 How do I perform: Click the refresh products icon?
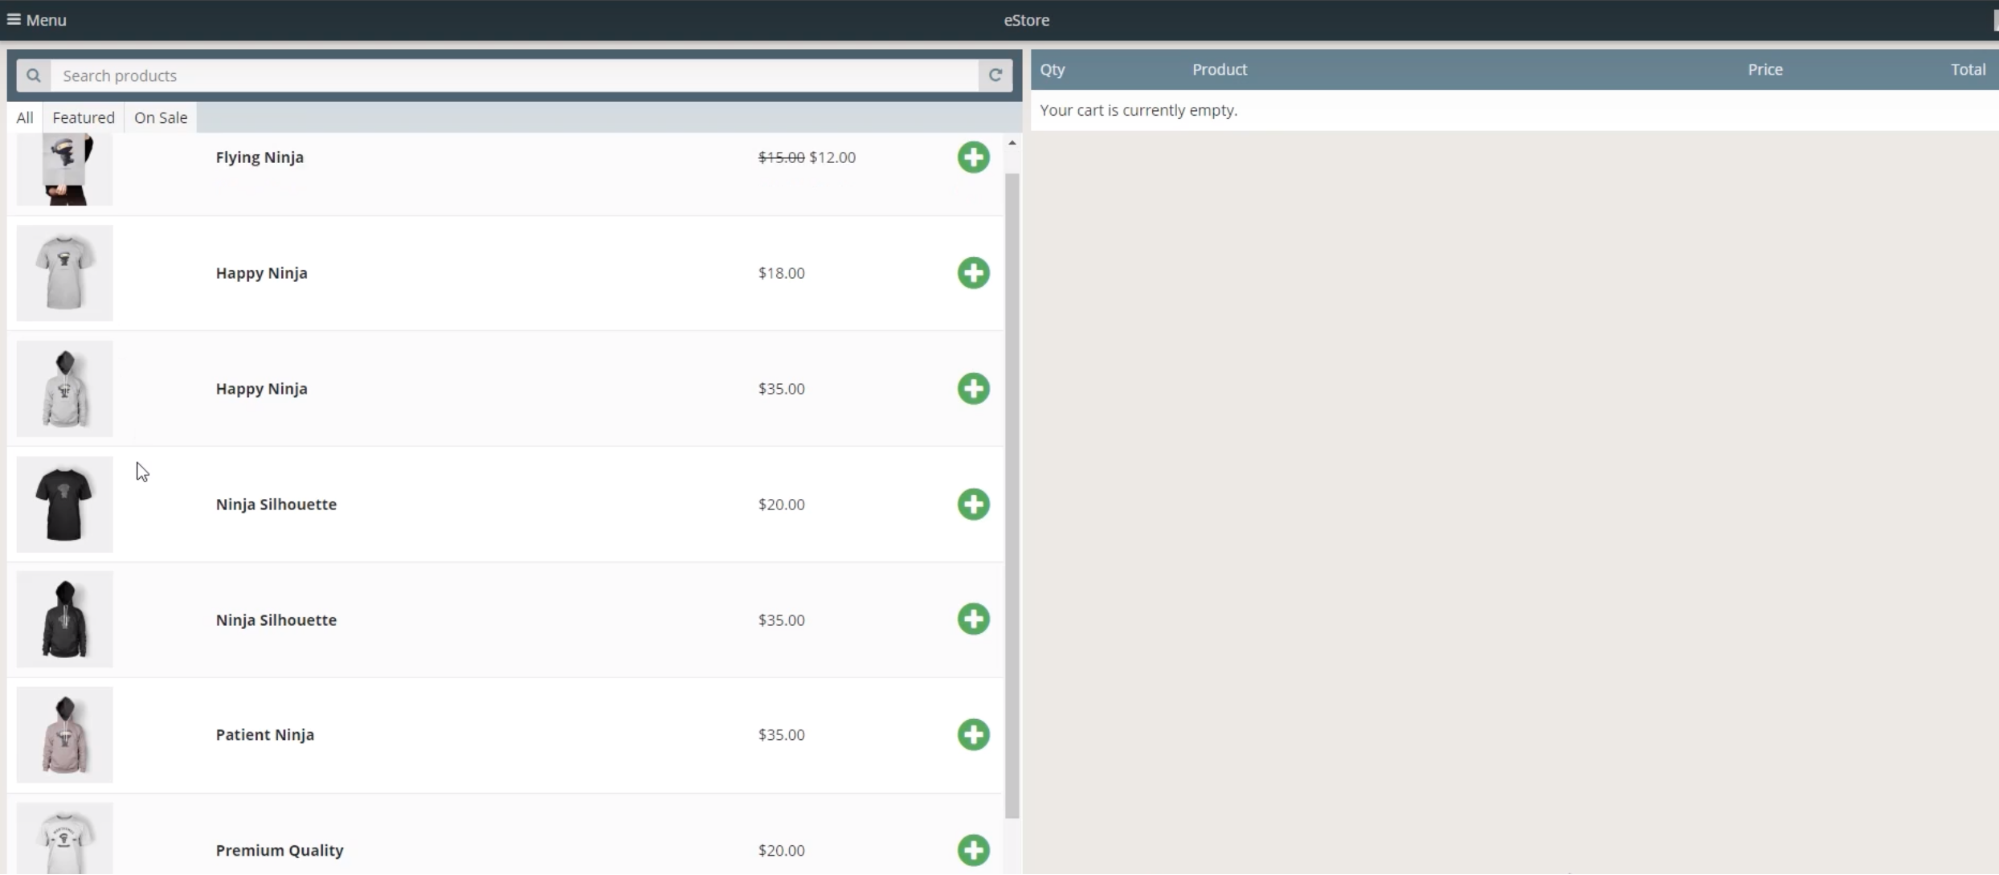click(x=995, y=76)
